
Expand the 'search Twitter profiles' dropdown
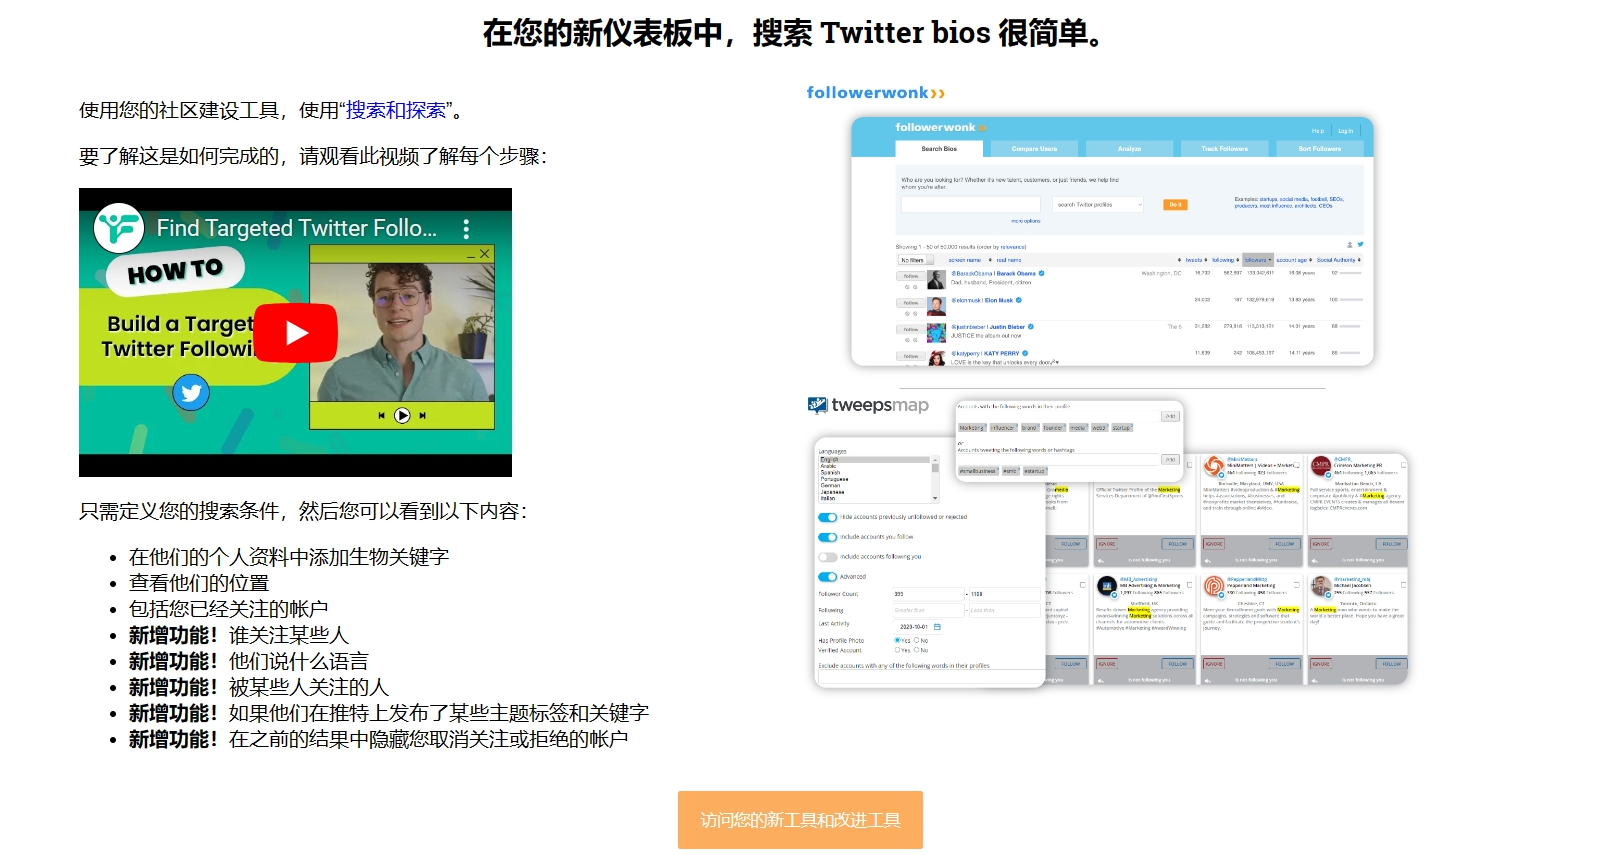click(x=1098, y=204)
